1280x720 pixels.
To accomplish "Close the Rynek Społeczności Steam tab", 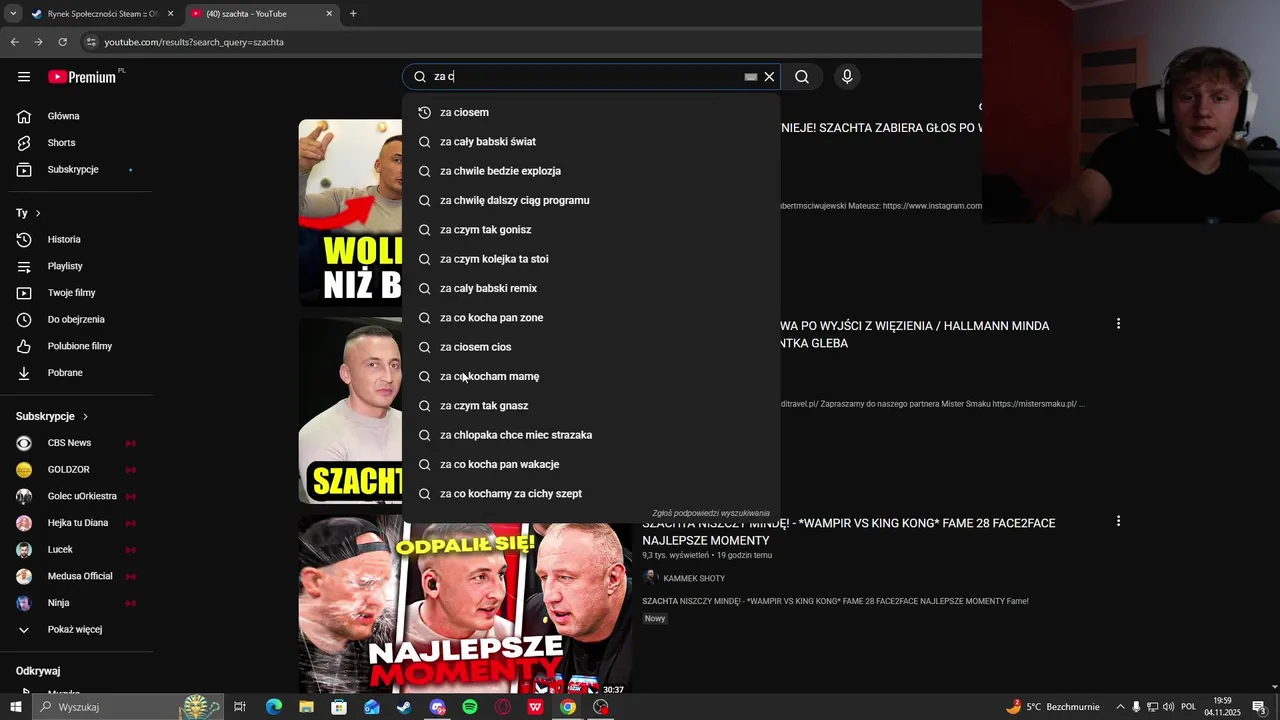I will [170, 14].
